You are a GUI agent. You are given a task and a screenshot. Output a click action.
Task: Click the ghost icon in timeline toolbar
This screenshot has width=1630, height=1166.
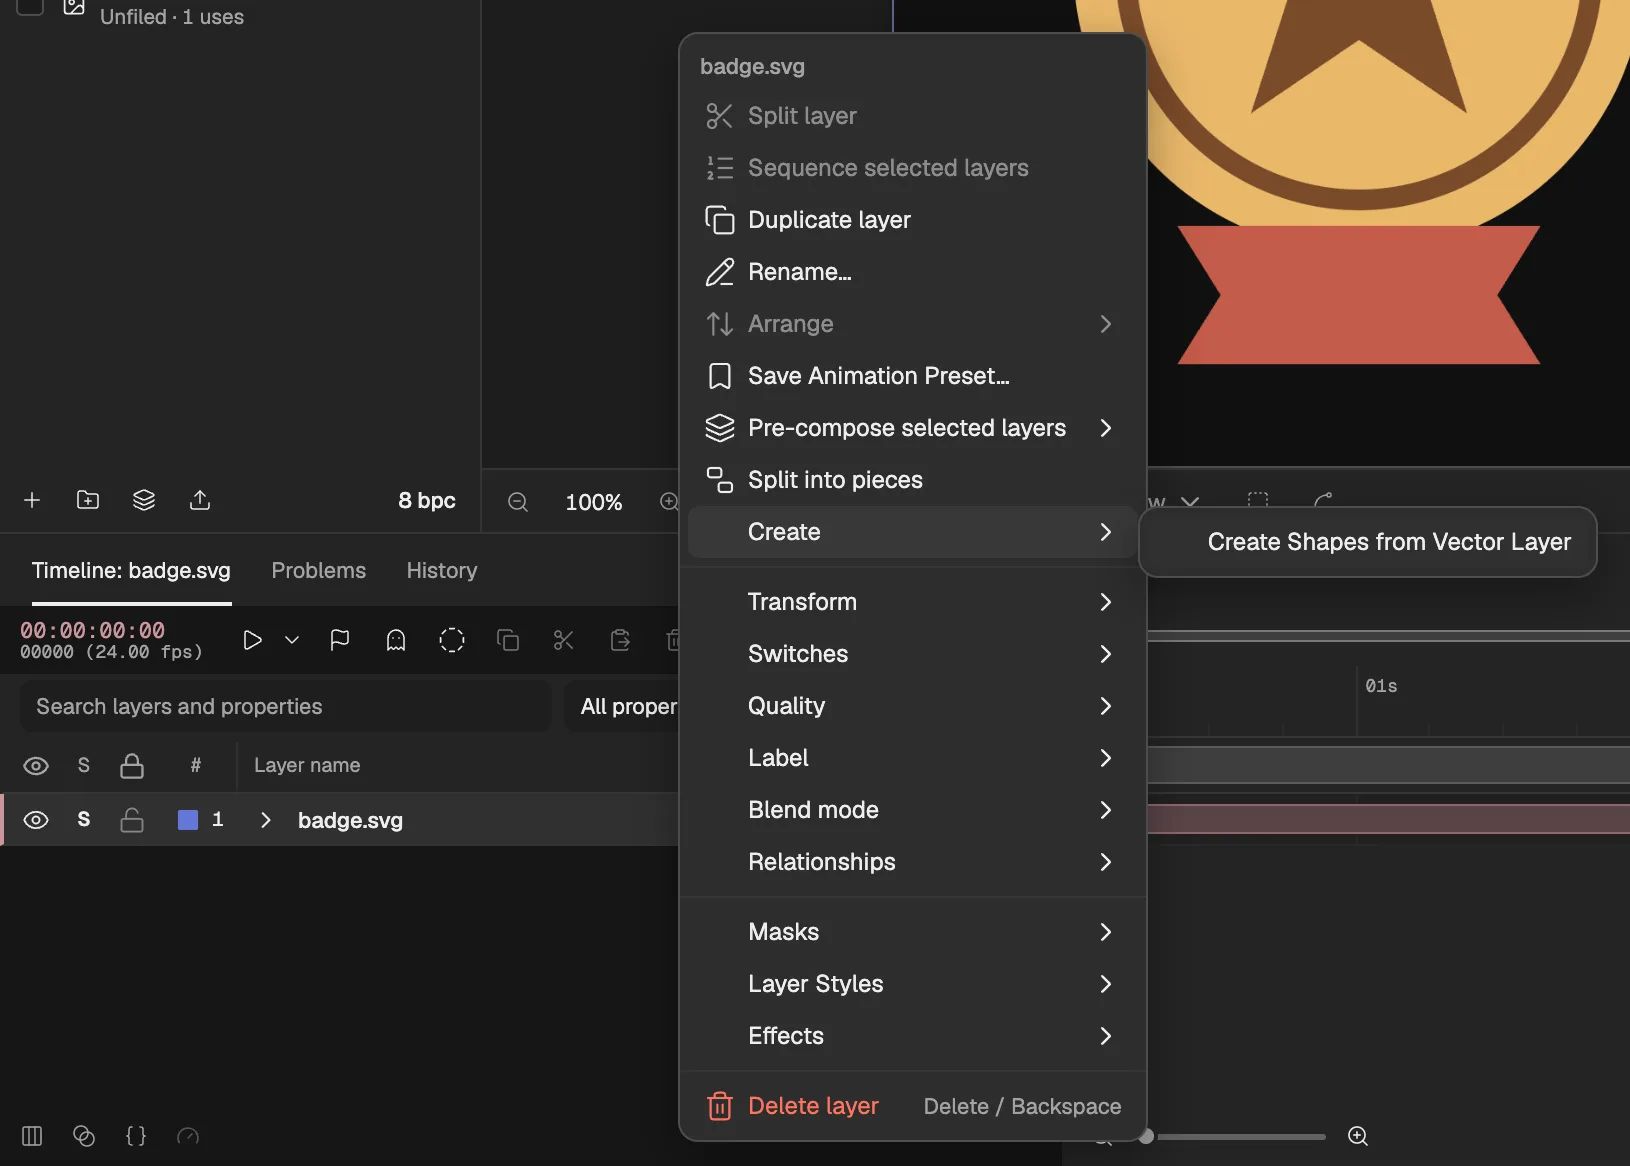point(396,640)
